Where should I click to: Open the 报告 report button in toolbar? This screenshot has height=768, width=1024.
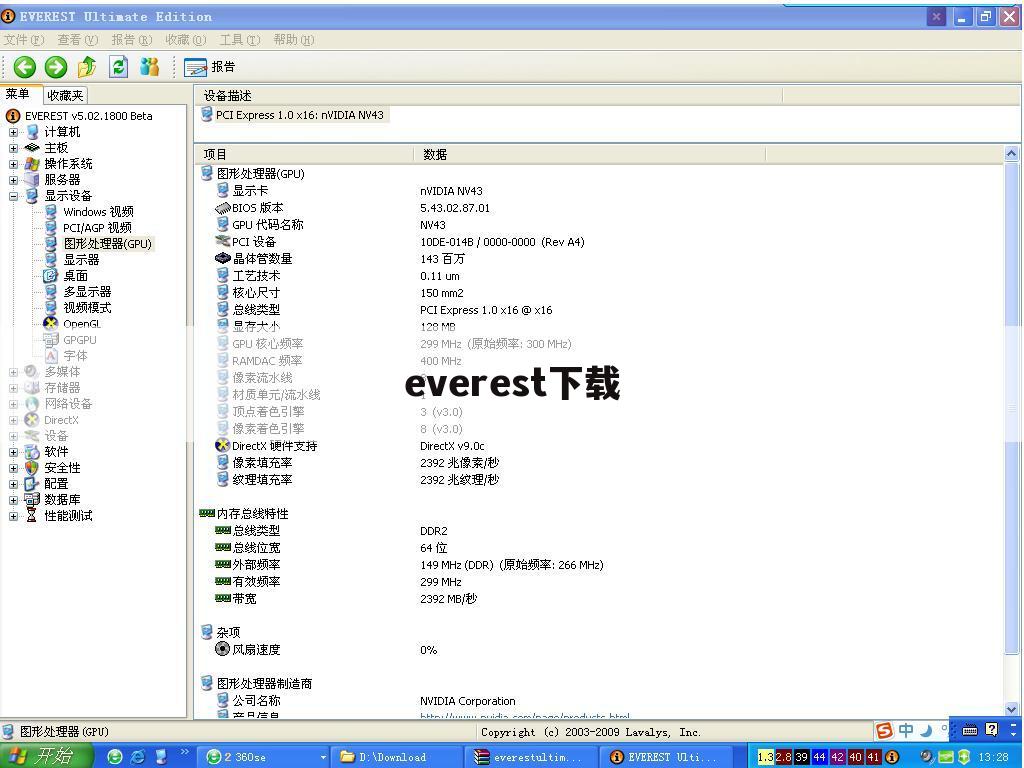(x=210, y=67)
